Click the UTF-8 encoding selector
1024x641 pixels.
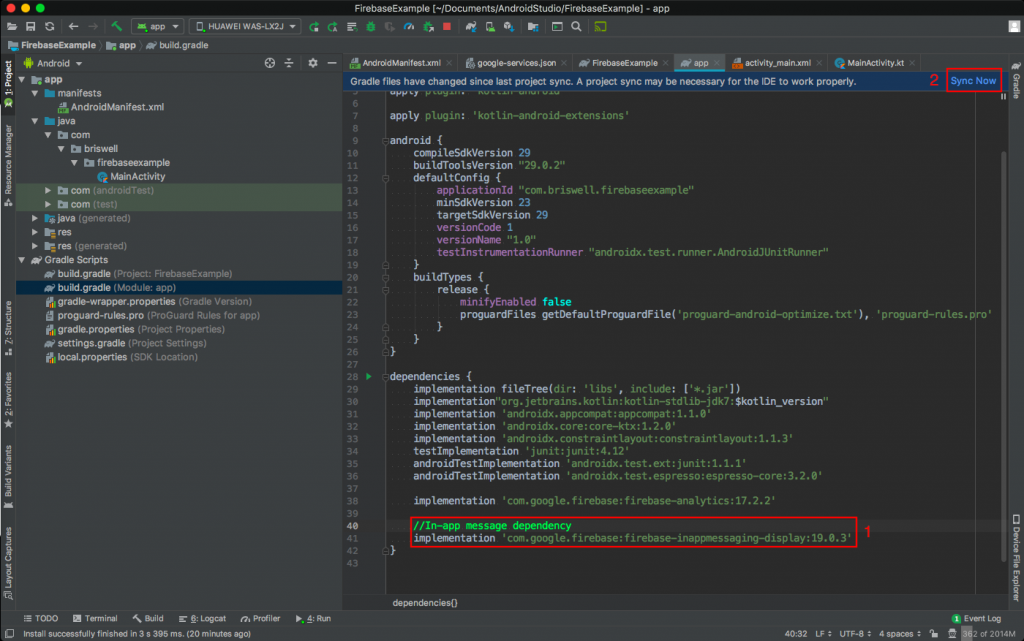pos(855,633)
